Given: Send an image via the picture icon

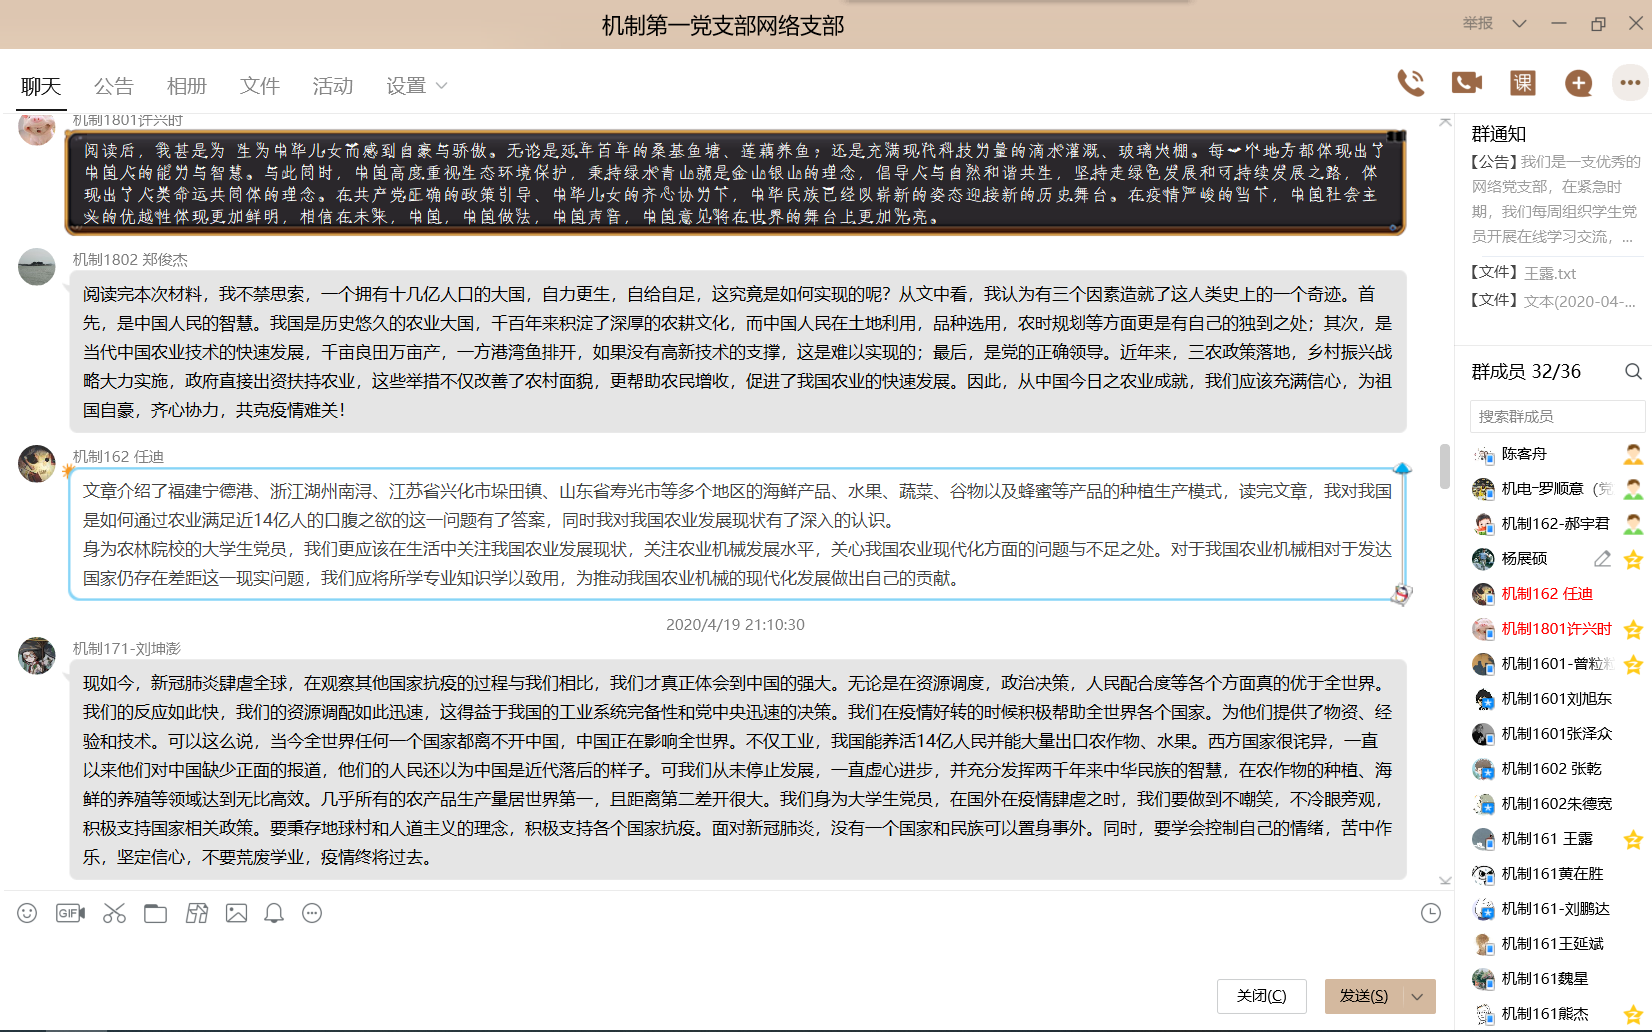Looking at the screenshot, I should tap(236, 913).
